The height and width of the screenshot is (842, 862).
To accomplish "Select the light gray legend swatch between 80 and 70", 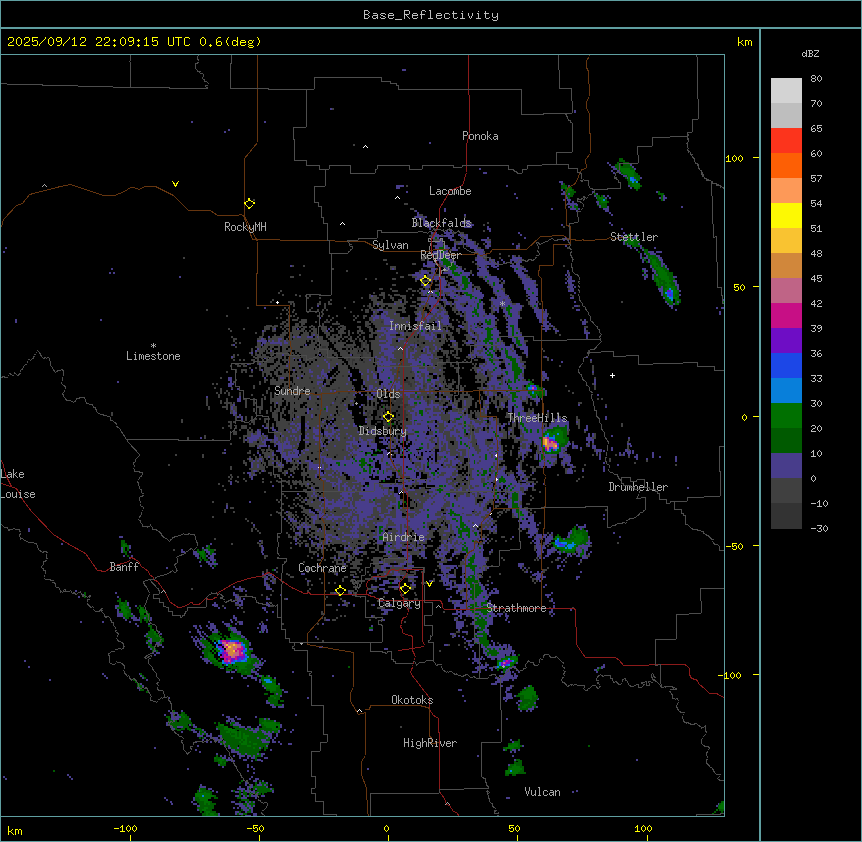I will click(x=786, y=91).
